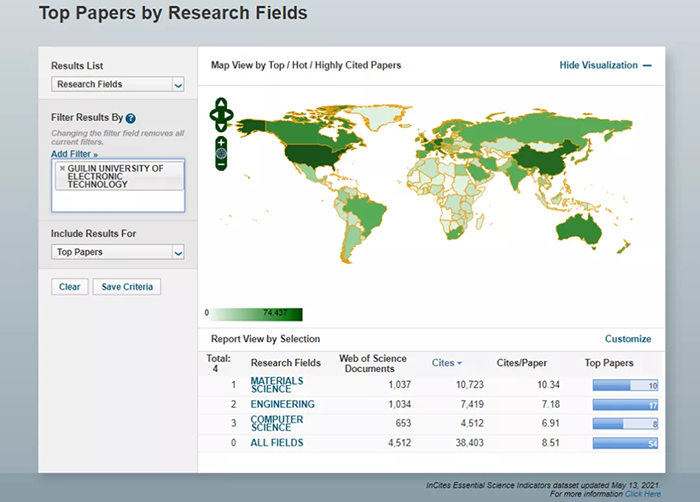Open the Results List dropdown
This screenshot has height=502, width=700.
(117, 85)
